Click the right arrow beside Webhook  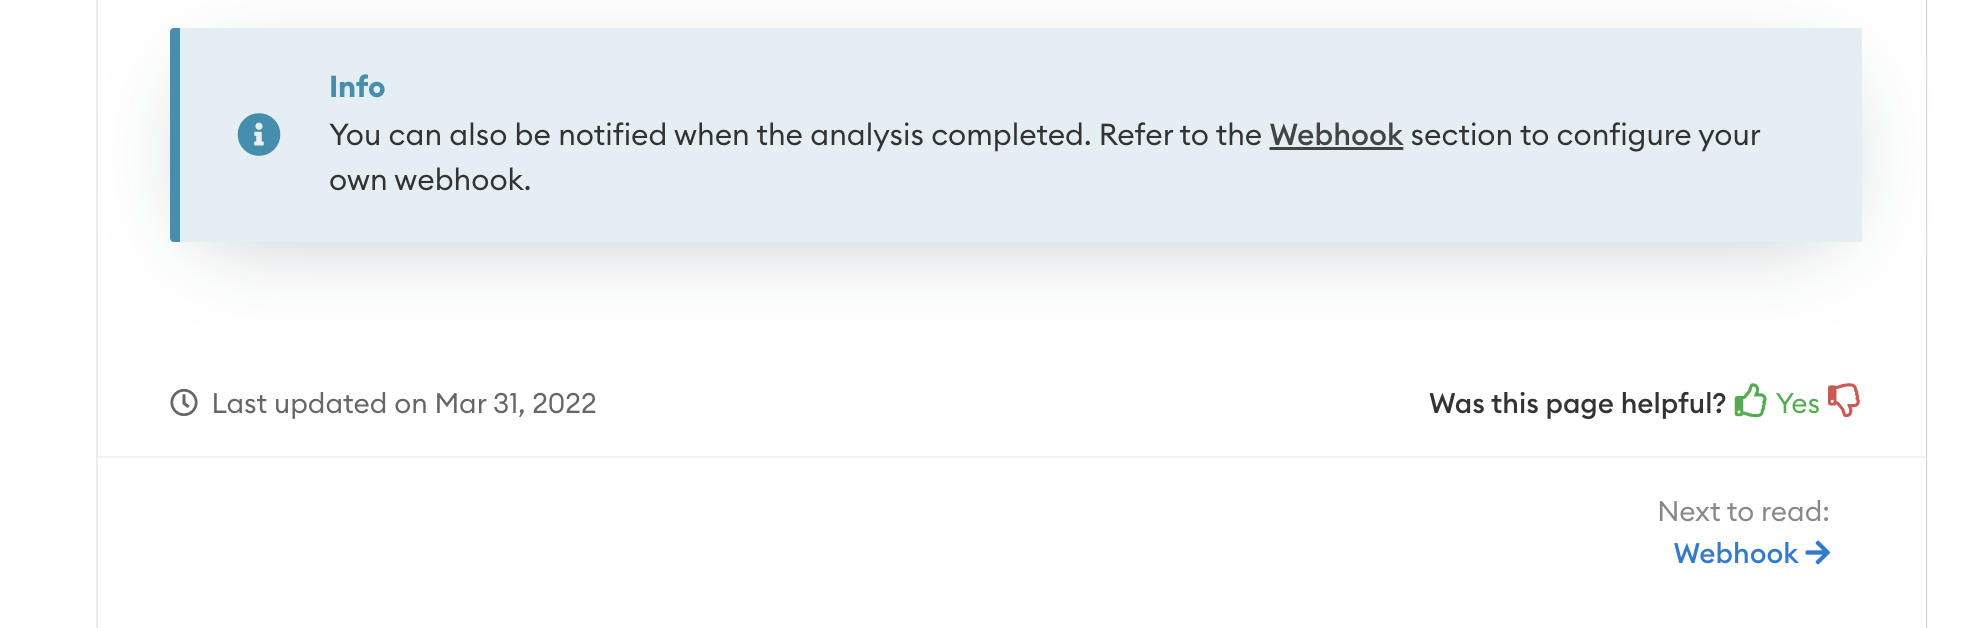click(x=1818, y=553)
